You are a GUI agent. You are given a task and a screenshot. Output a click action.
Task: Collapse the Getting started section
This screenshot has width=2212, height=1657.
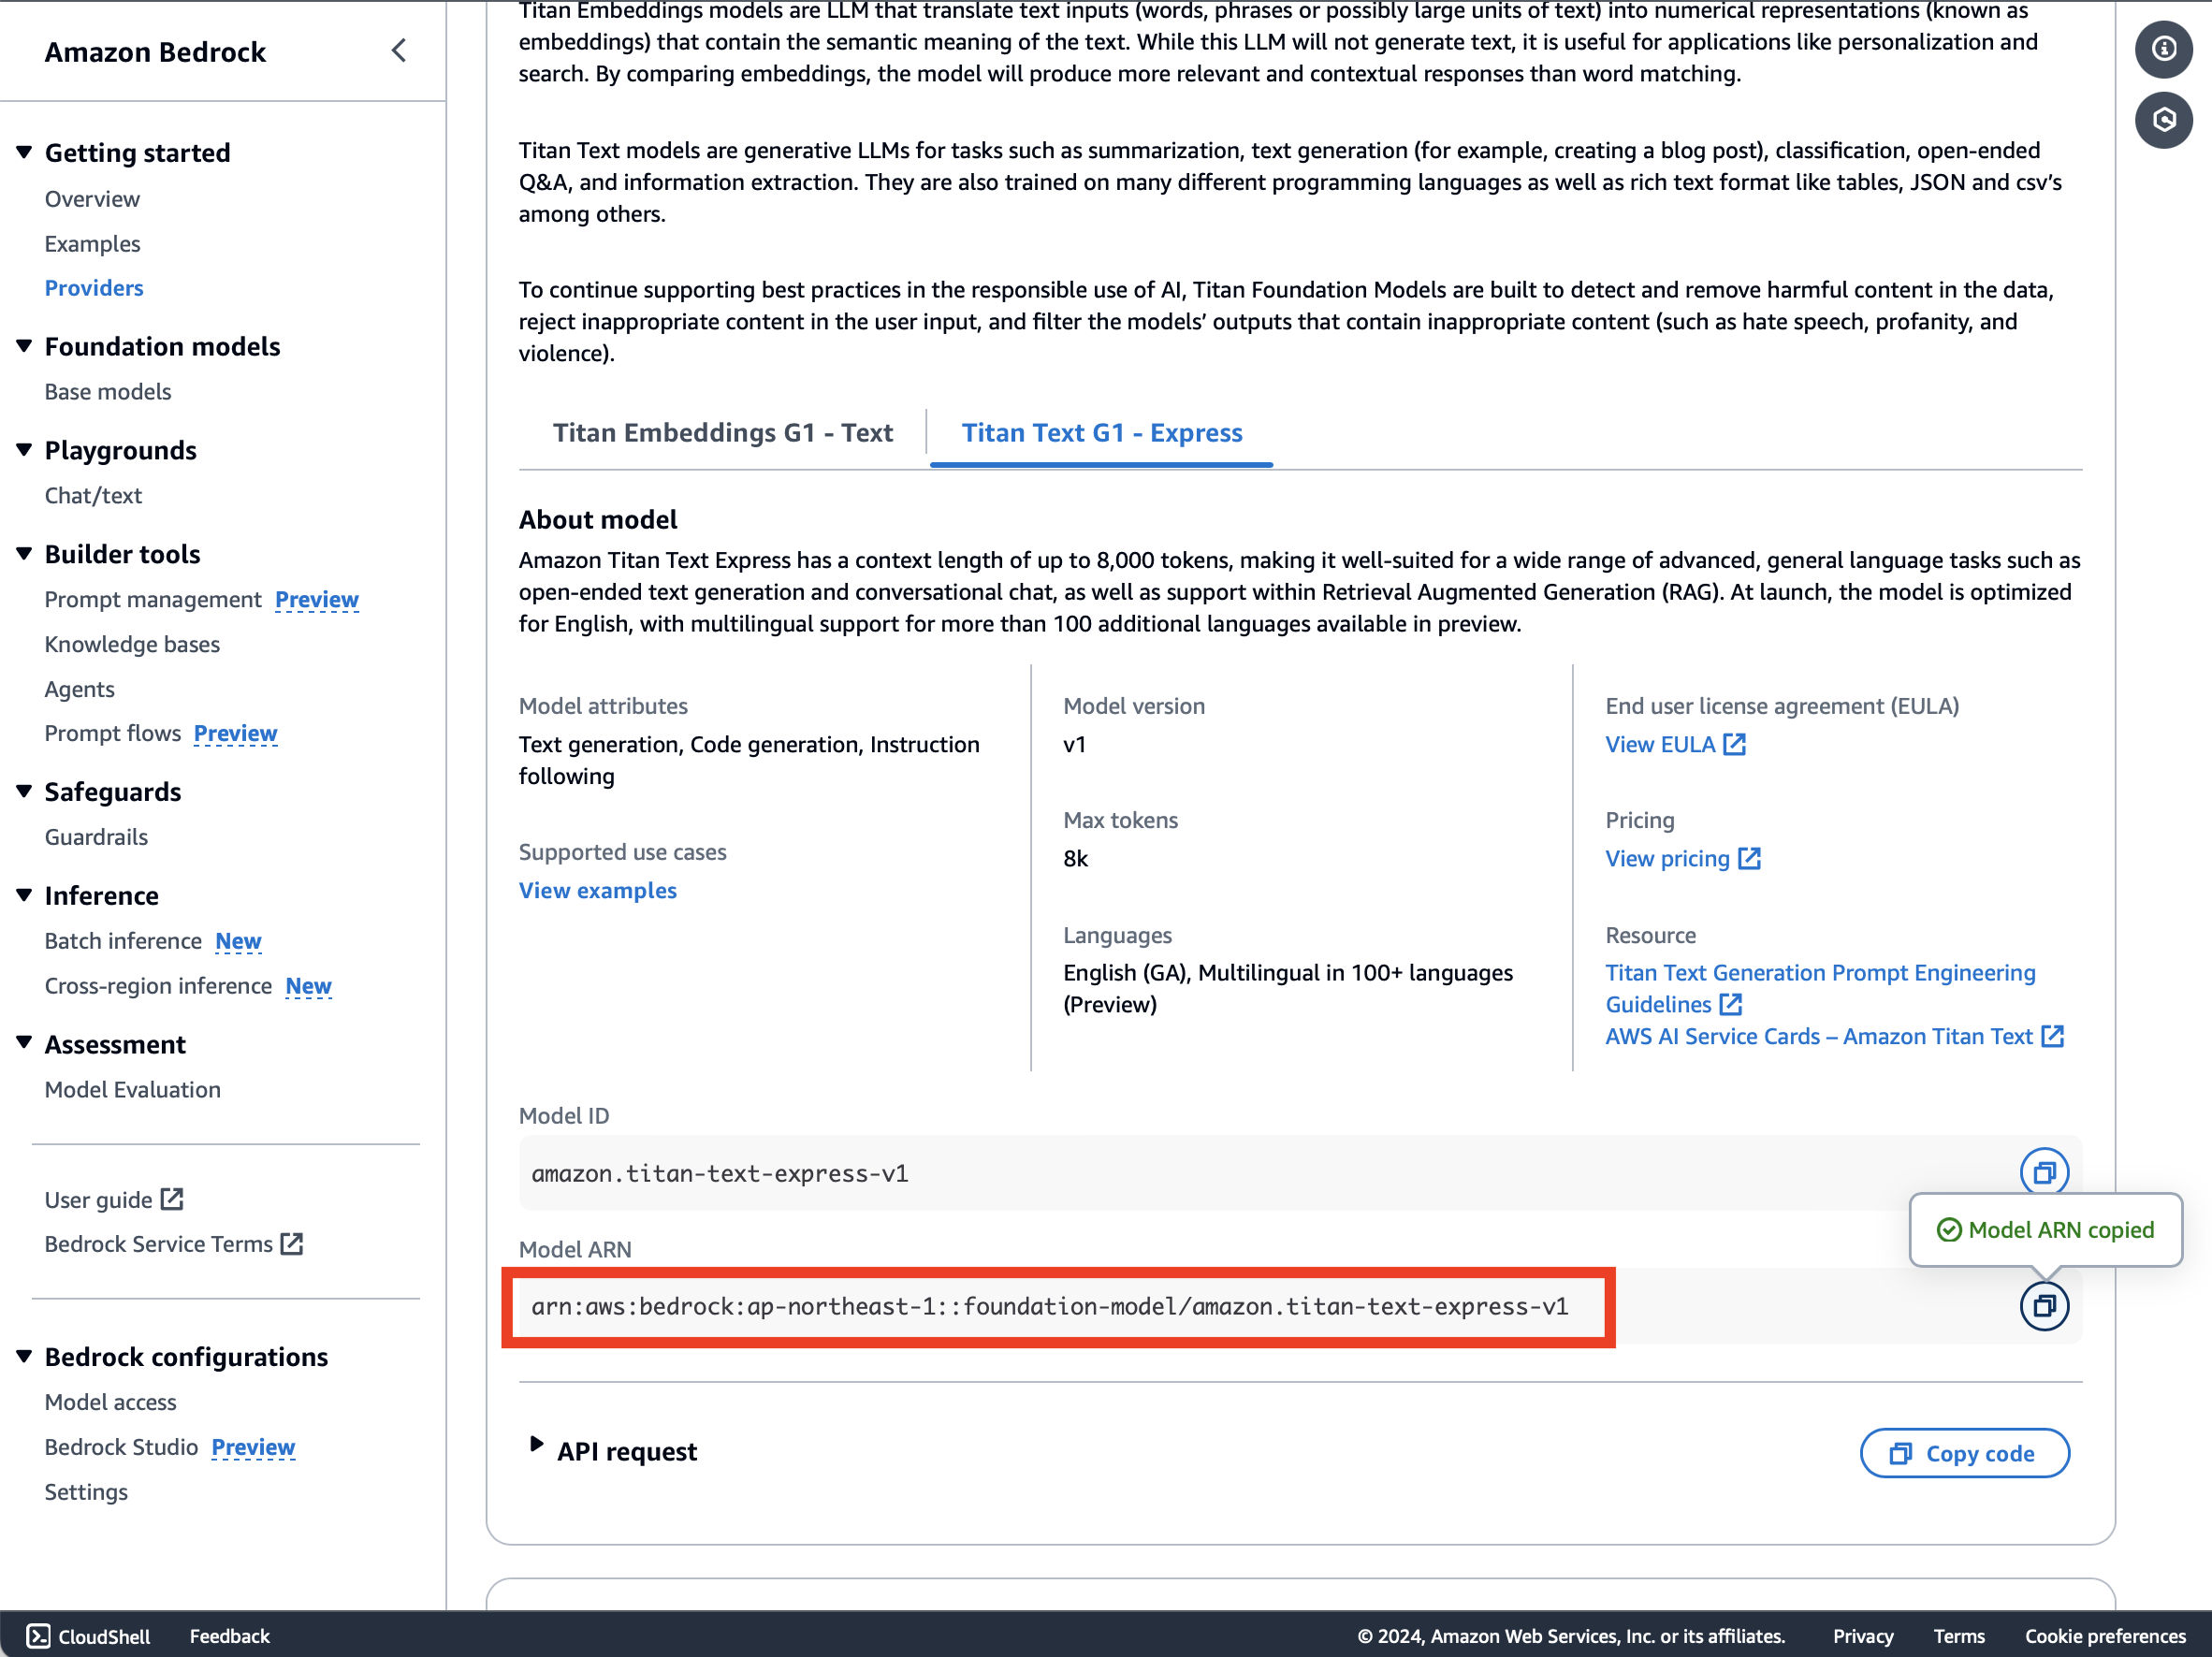24,152
